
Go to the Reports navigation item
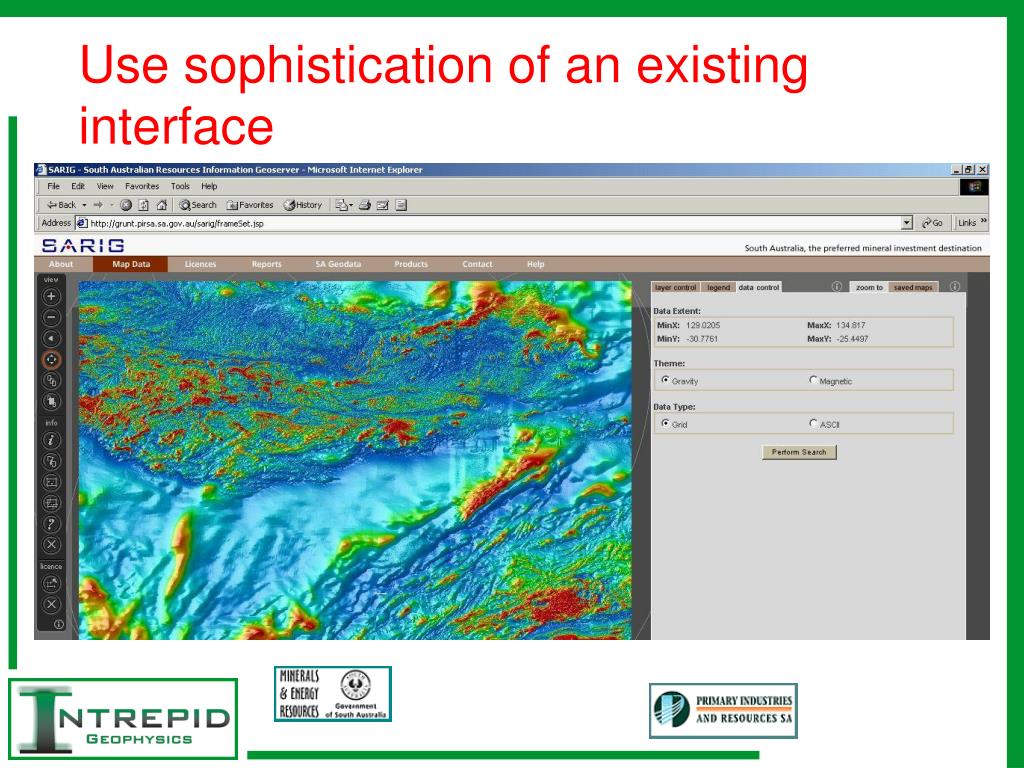point(266,264)
